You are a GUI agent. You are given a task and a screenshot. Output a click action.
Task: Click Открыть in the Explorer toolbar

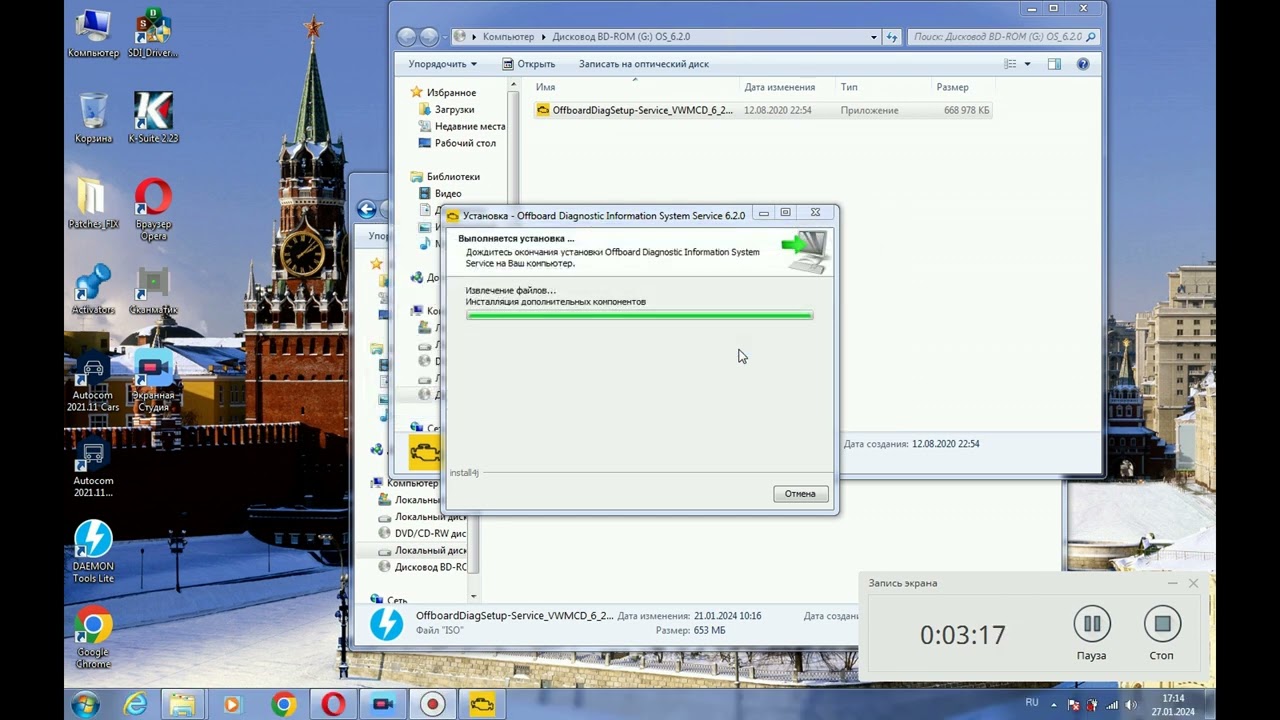coord(528,64)
